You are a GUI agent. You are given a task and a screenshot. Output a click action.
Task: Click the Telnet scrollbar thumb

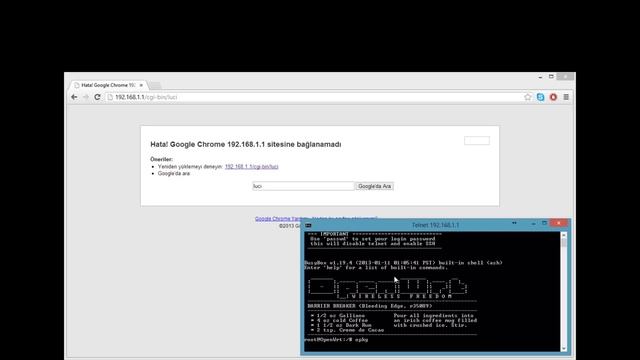564,243
